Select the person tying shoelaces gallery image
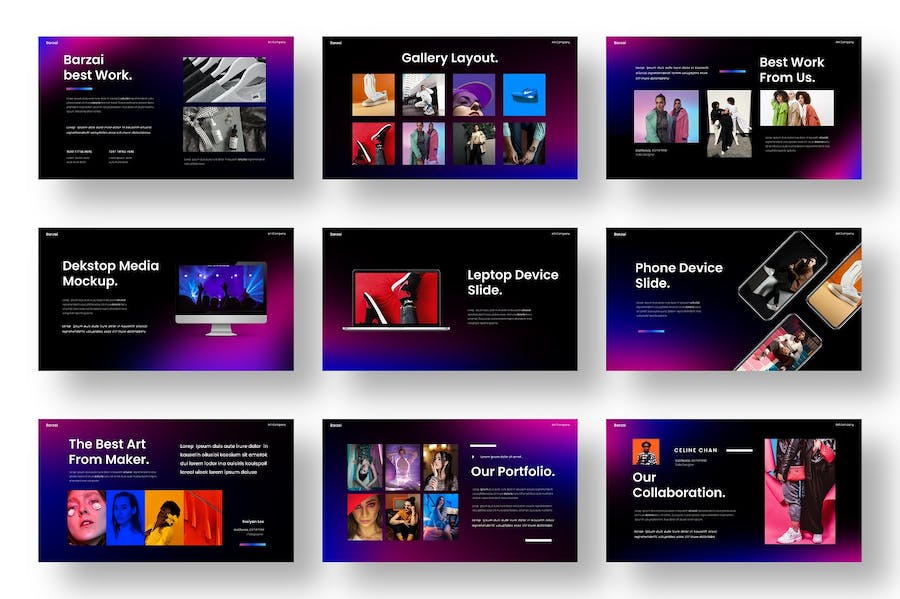Viewport: 900px width, 599px height. coord(524,143)
